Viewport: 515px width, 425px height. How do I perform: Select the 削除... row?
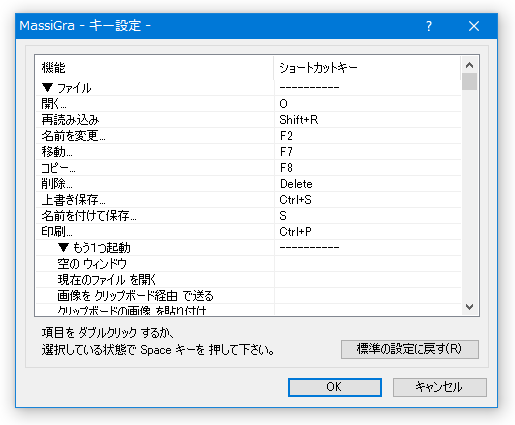248,184
